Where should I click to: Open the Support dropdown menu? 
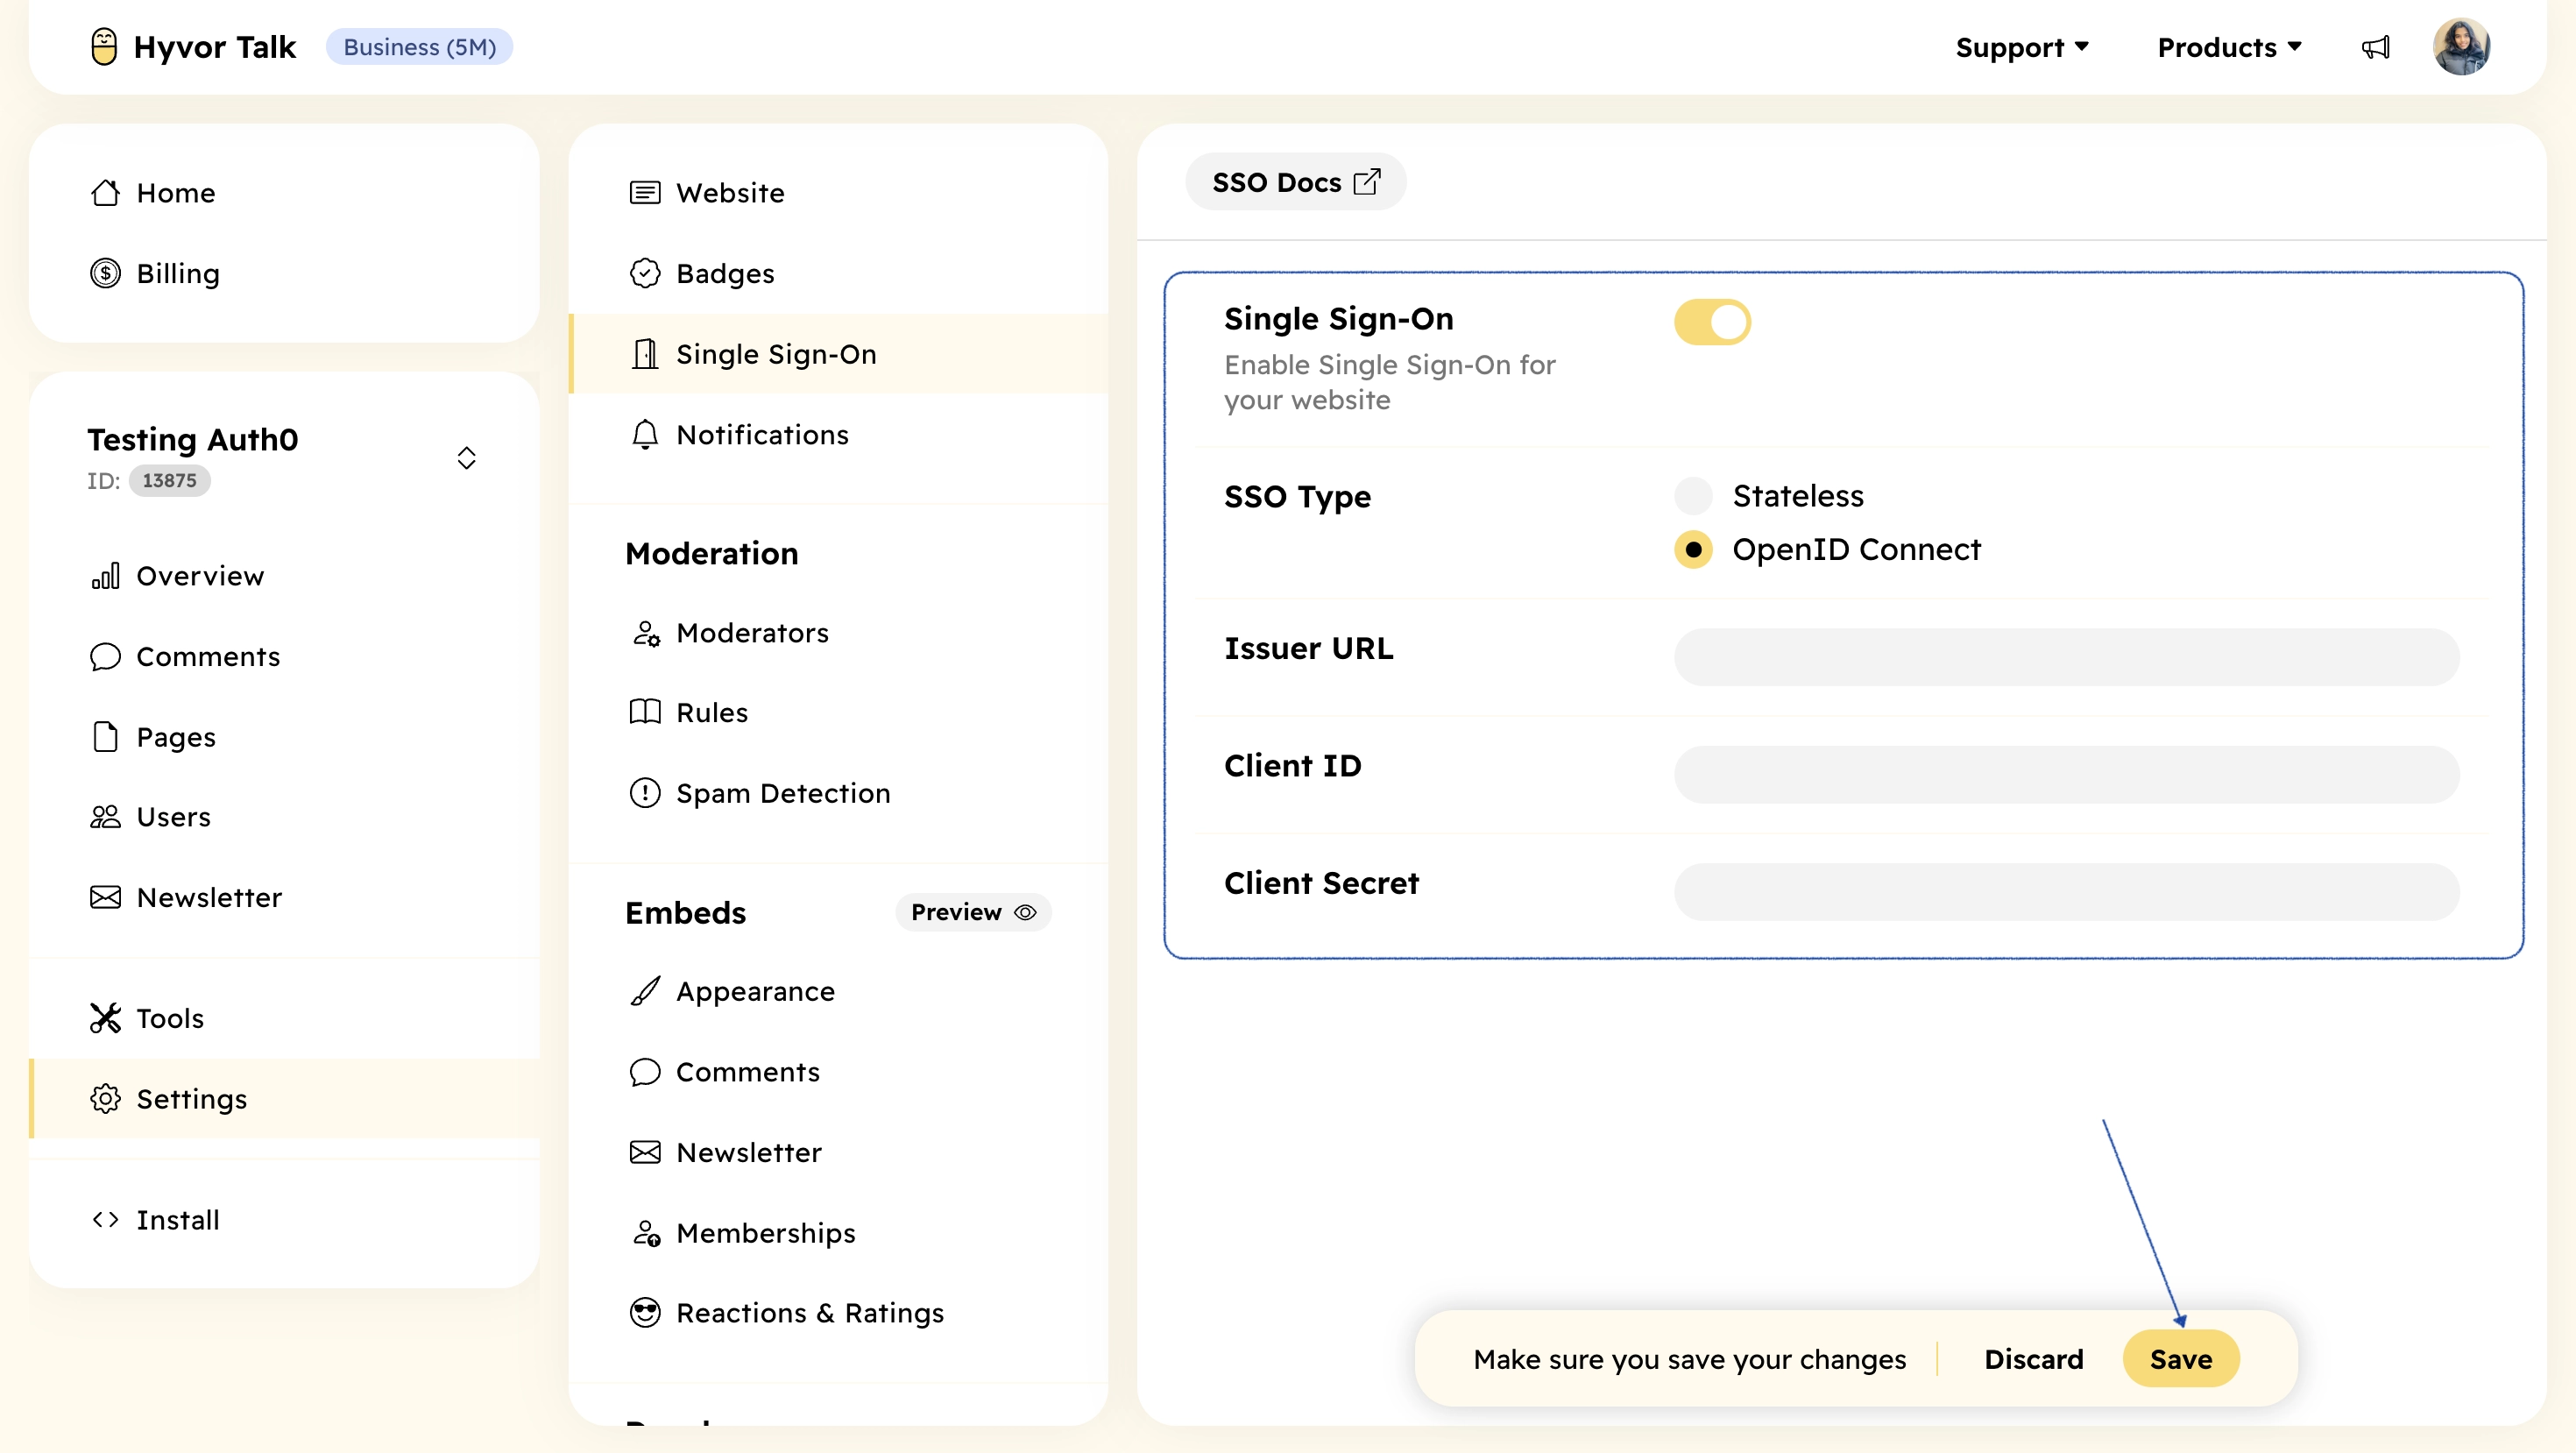pos(2022,47)
